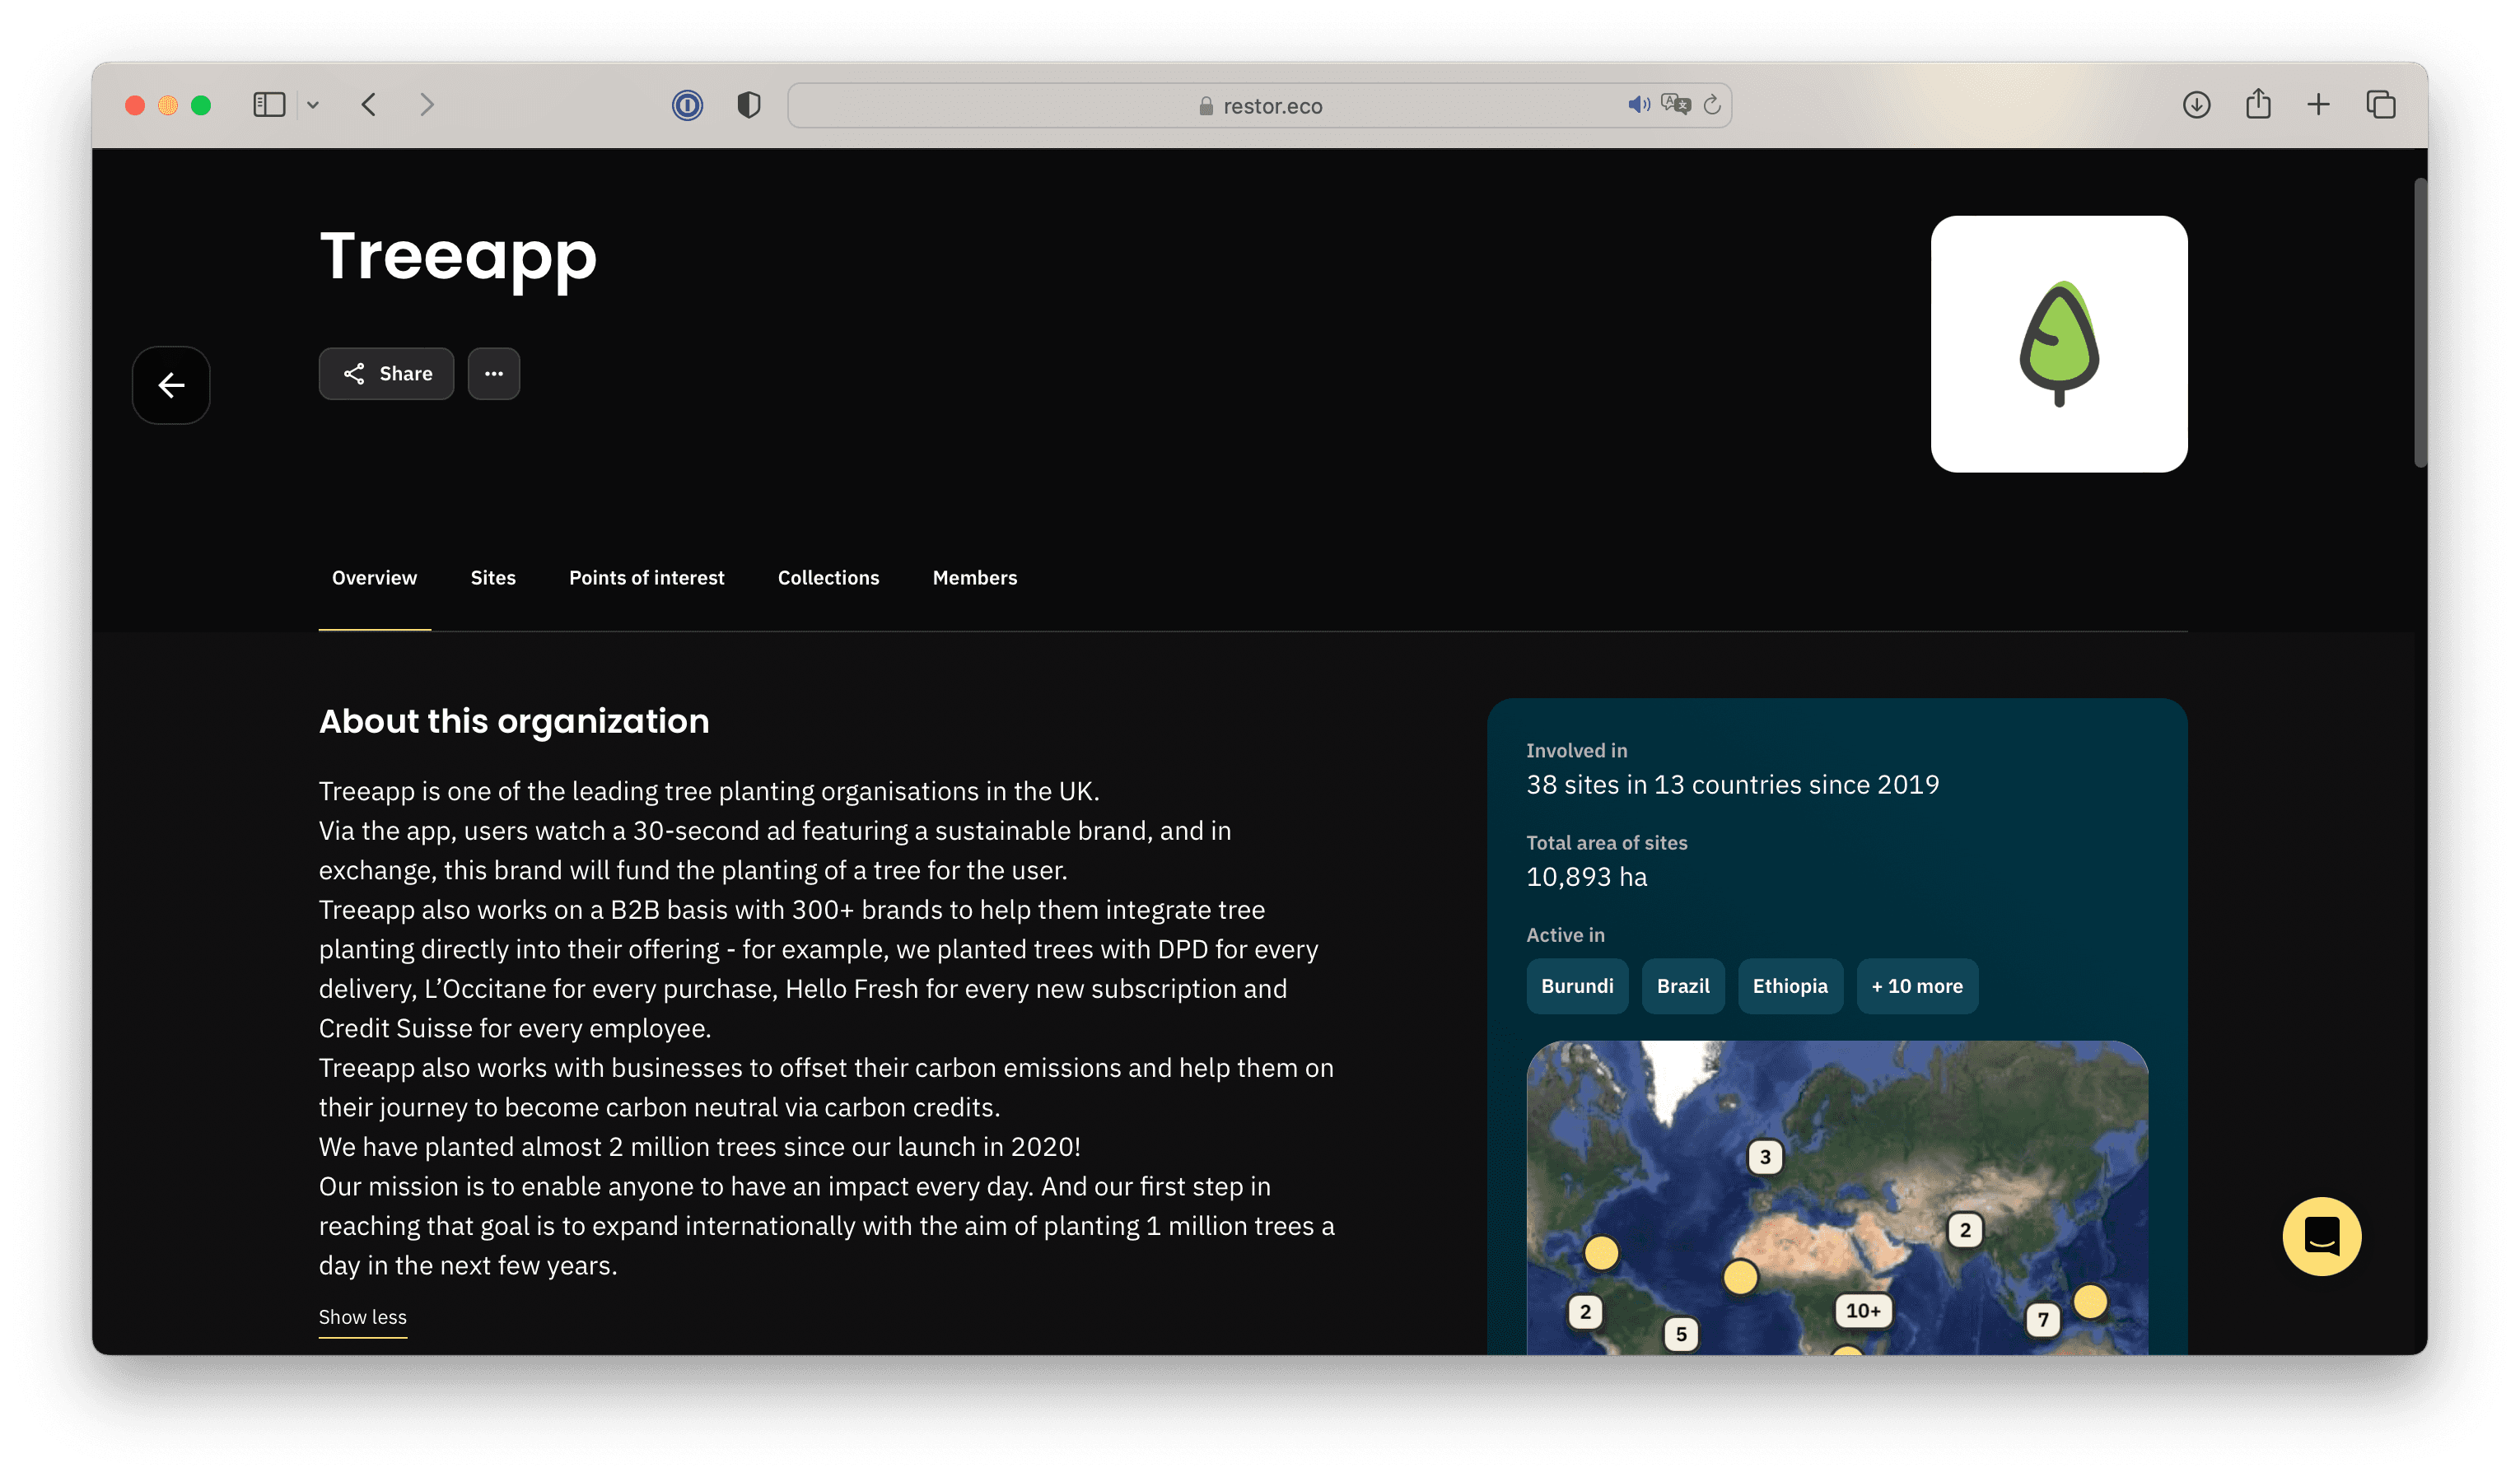Open the page translate icon

[x=1675, y=105]
